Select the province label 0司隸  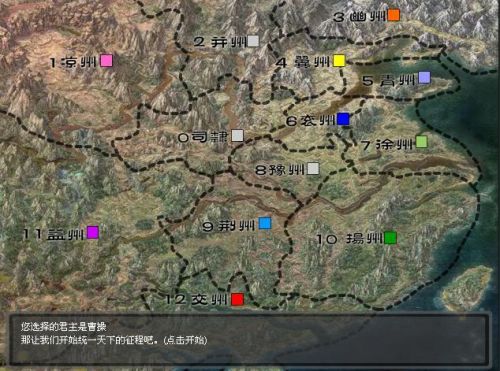(203, 137)
